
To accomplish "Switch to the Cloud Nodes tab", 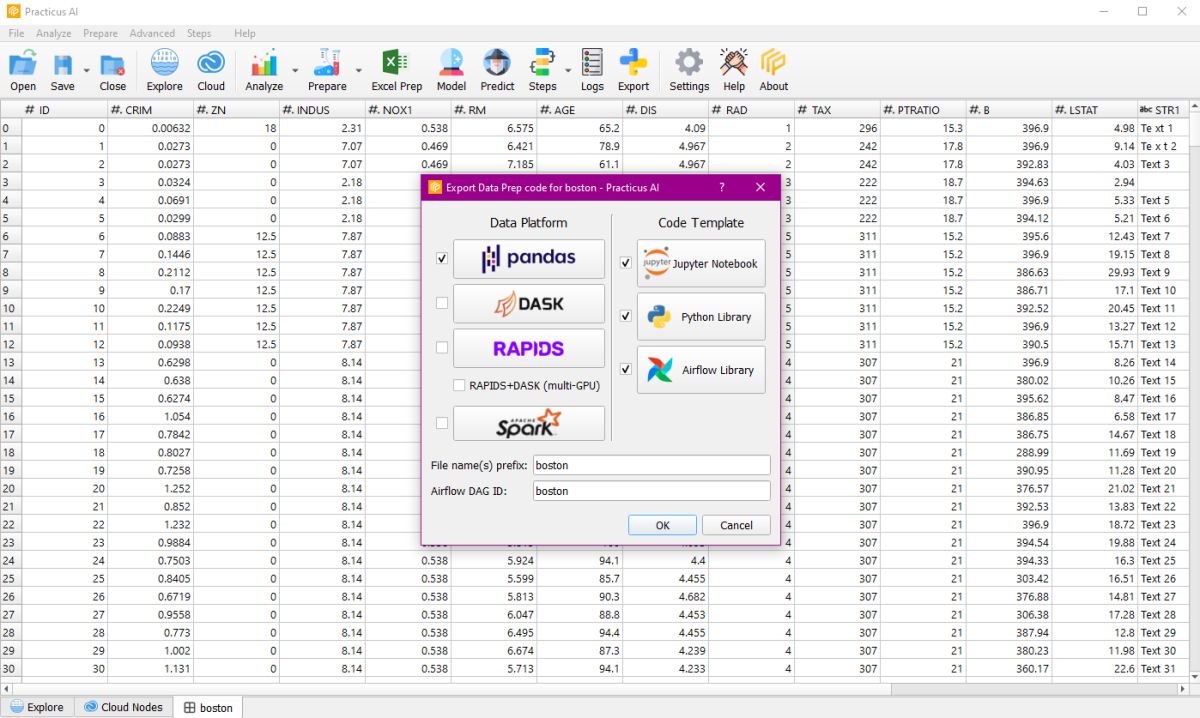I will tap(123, 707).
